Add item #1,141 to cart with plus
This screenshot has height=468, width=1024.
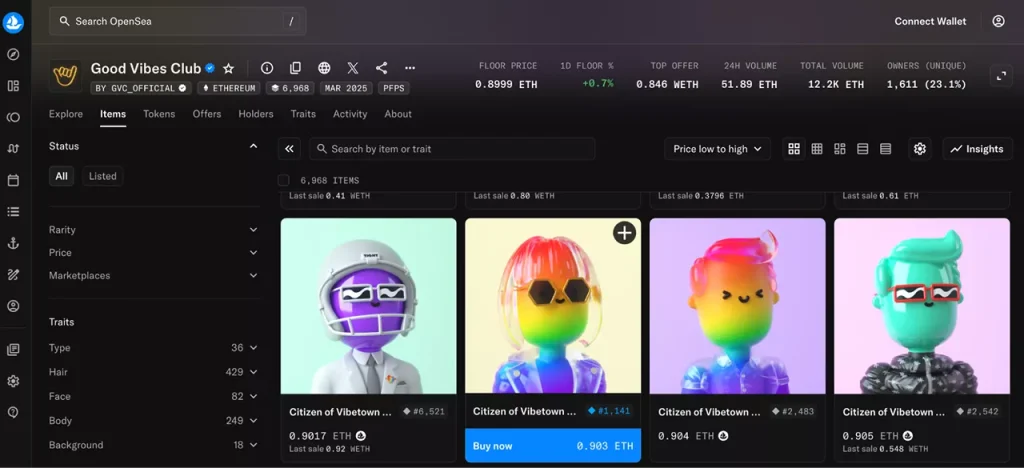point(624,233)
